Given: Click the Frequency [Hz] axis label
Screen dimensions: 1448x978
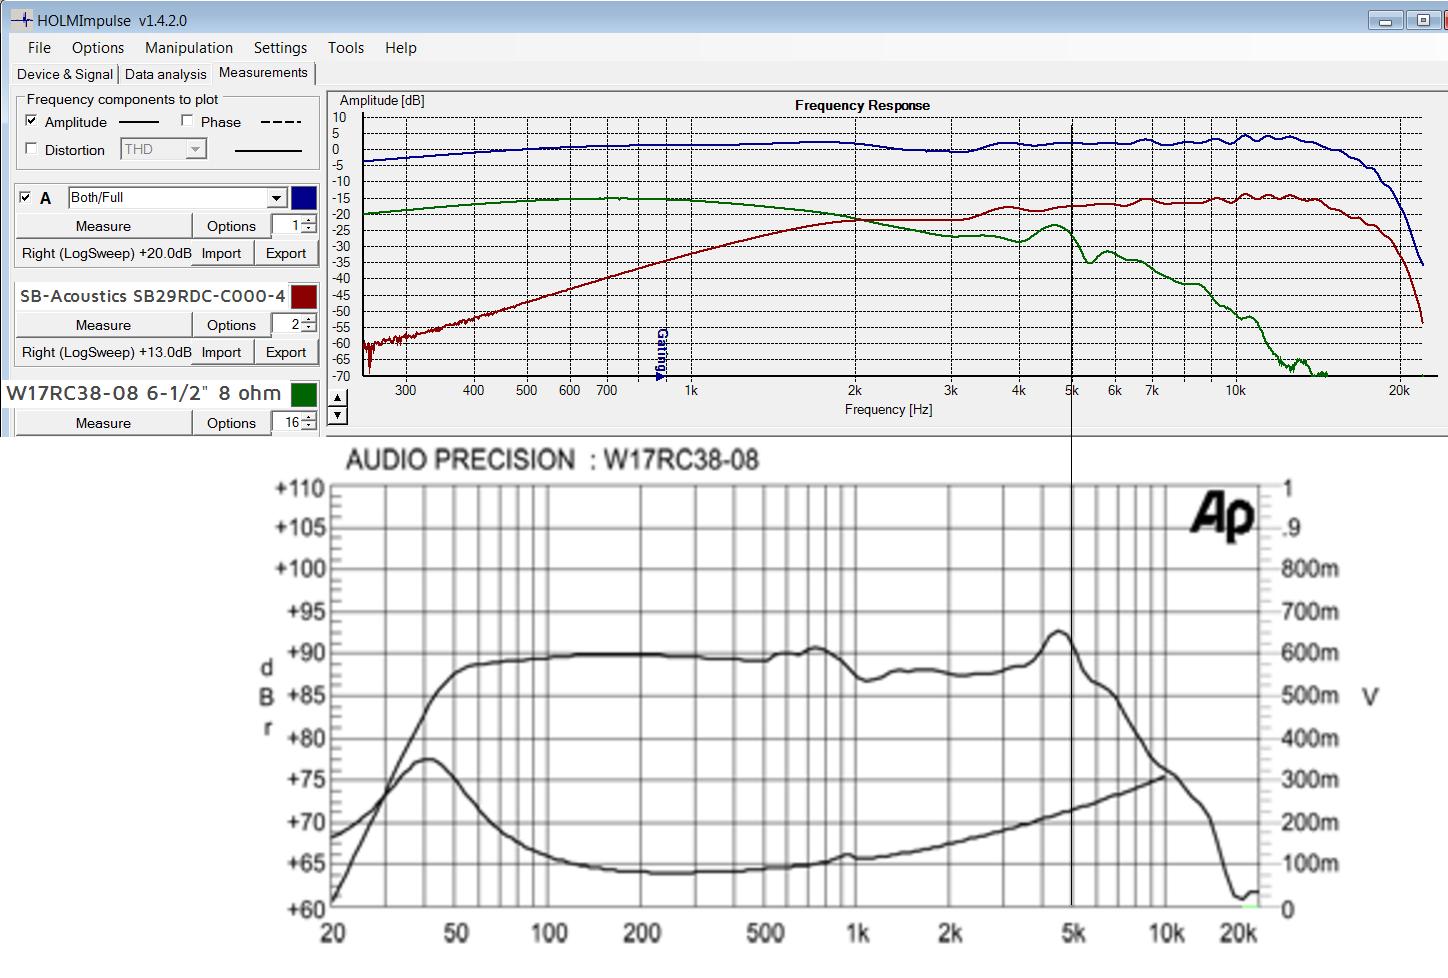Looking at the screenshot, I should tap(888, 409).
